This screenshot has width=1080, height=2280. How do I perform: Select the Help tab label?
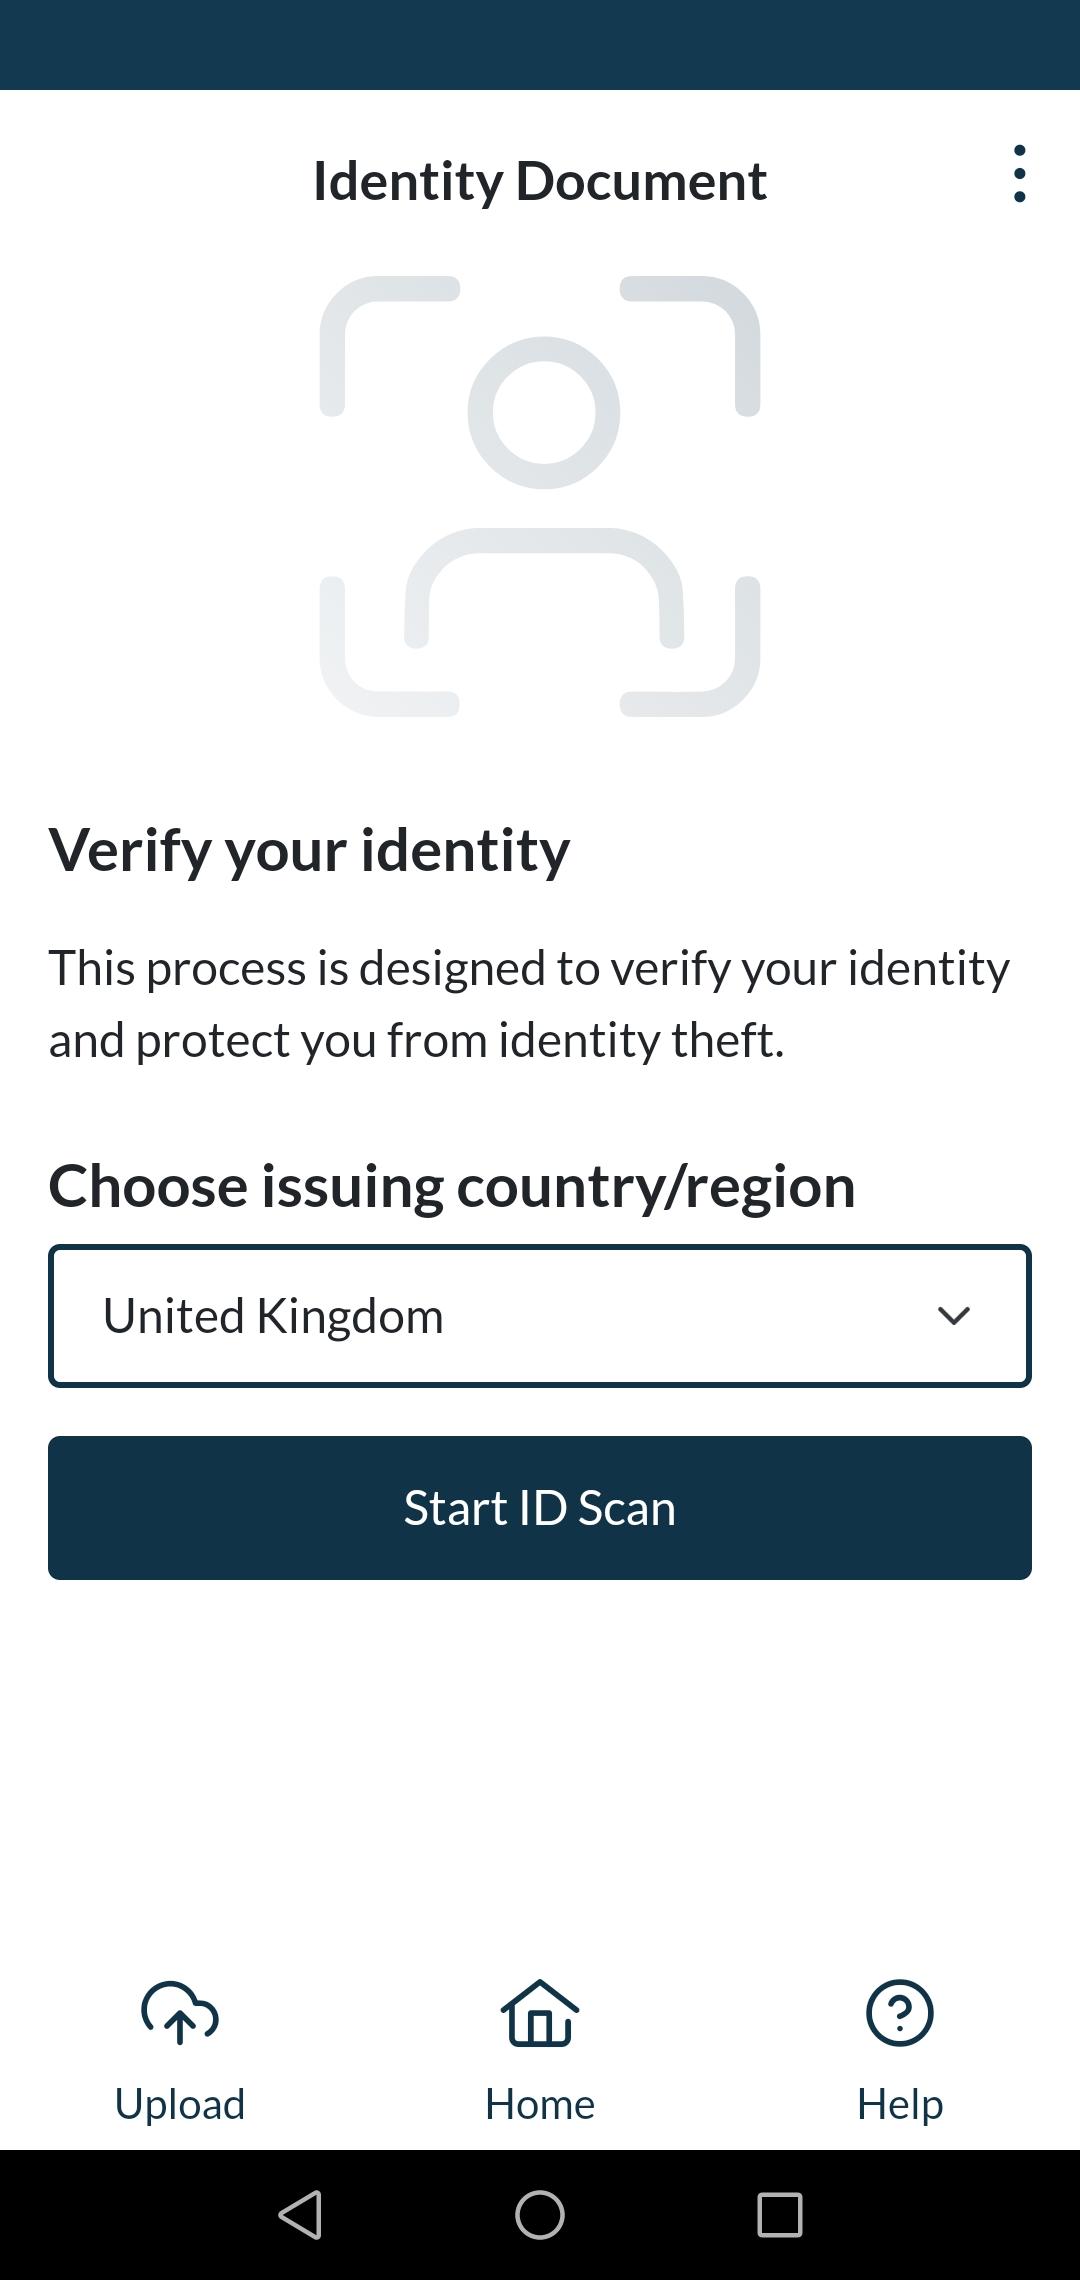(900, 2104)
